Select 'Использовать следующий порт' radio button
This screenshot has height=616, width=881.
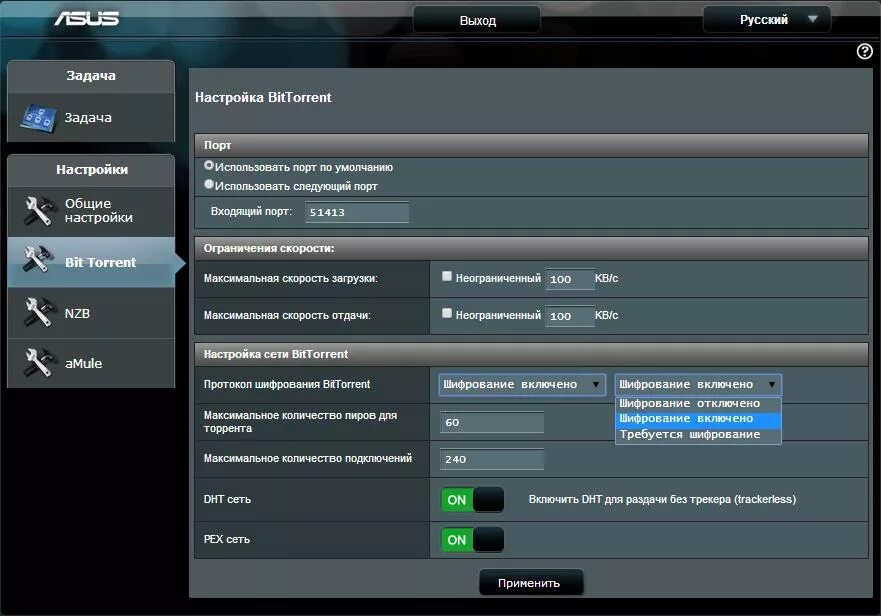pos(209,184)
